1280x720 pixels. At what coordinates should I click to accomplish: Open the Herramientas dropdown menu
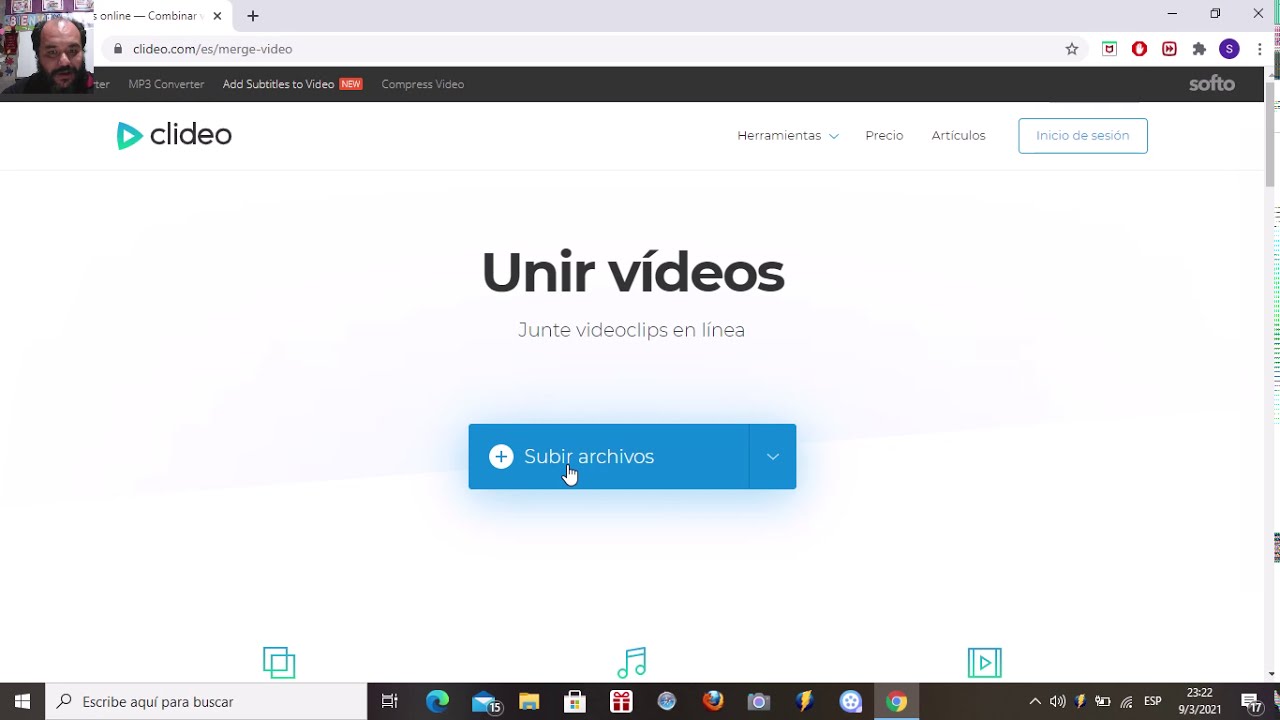point(788,135)
